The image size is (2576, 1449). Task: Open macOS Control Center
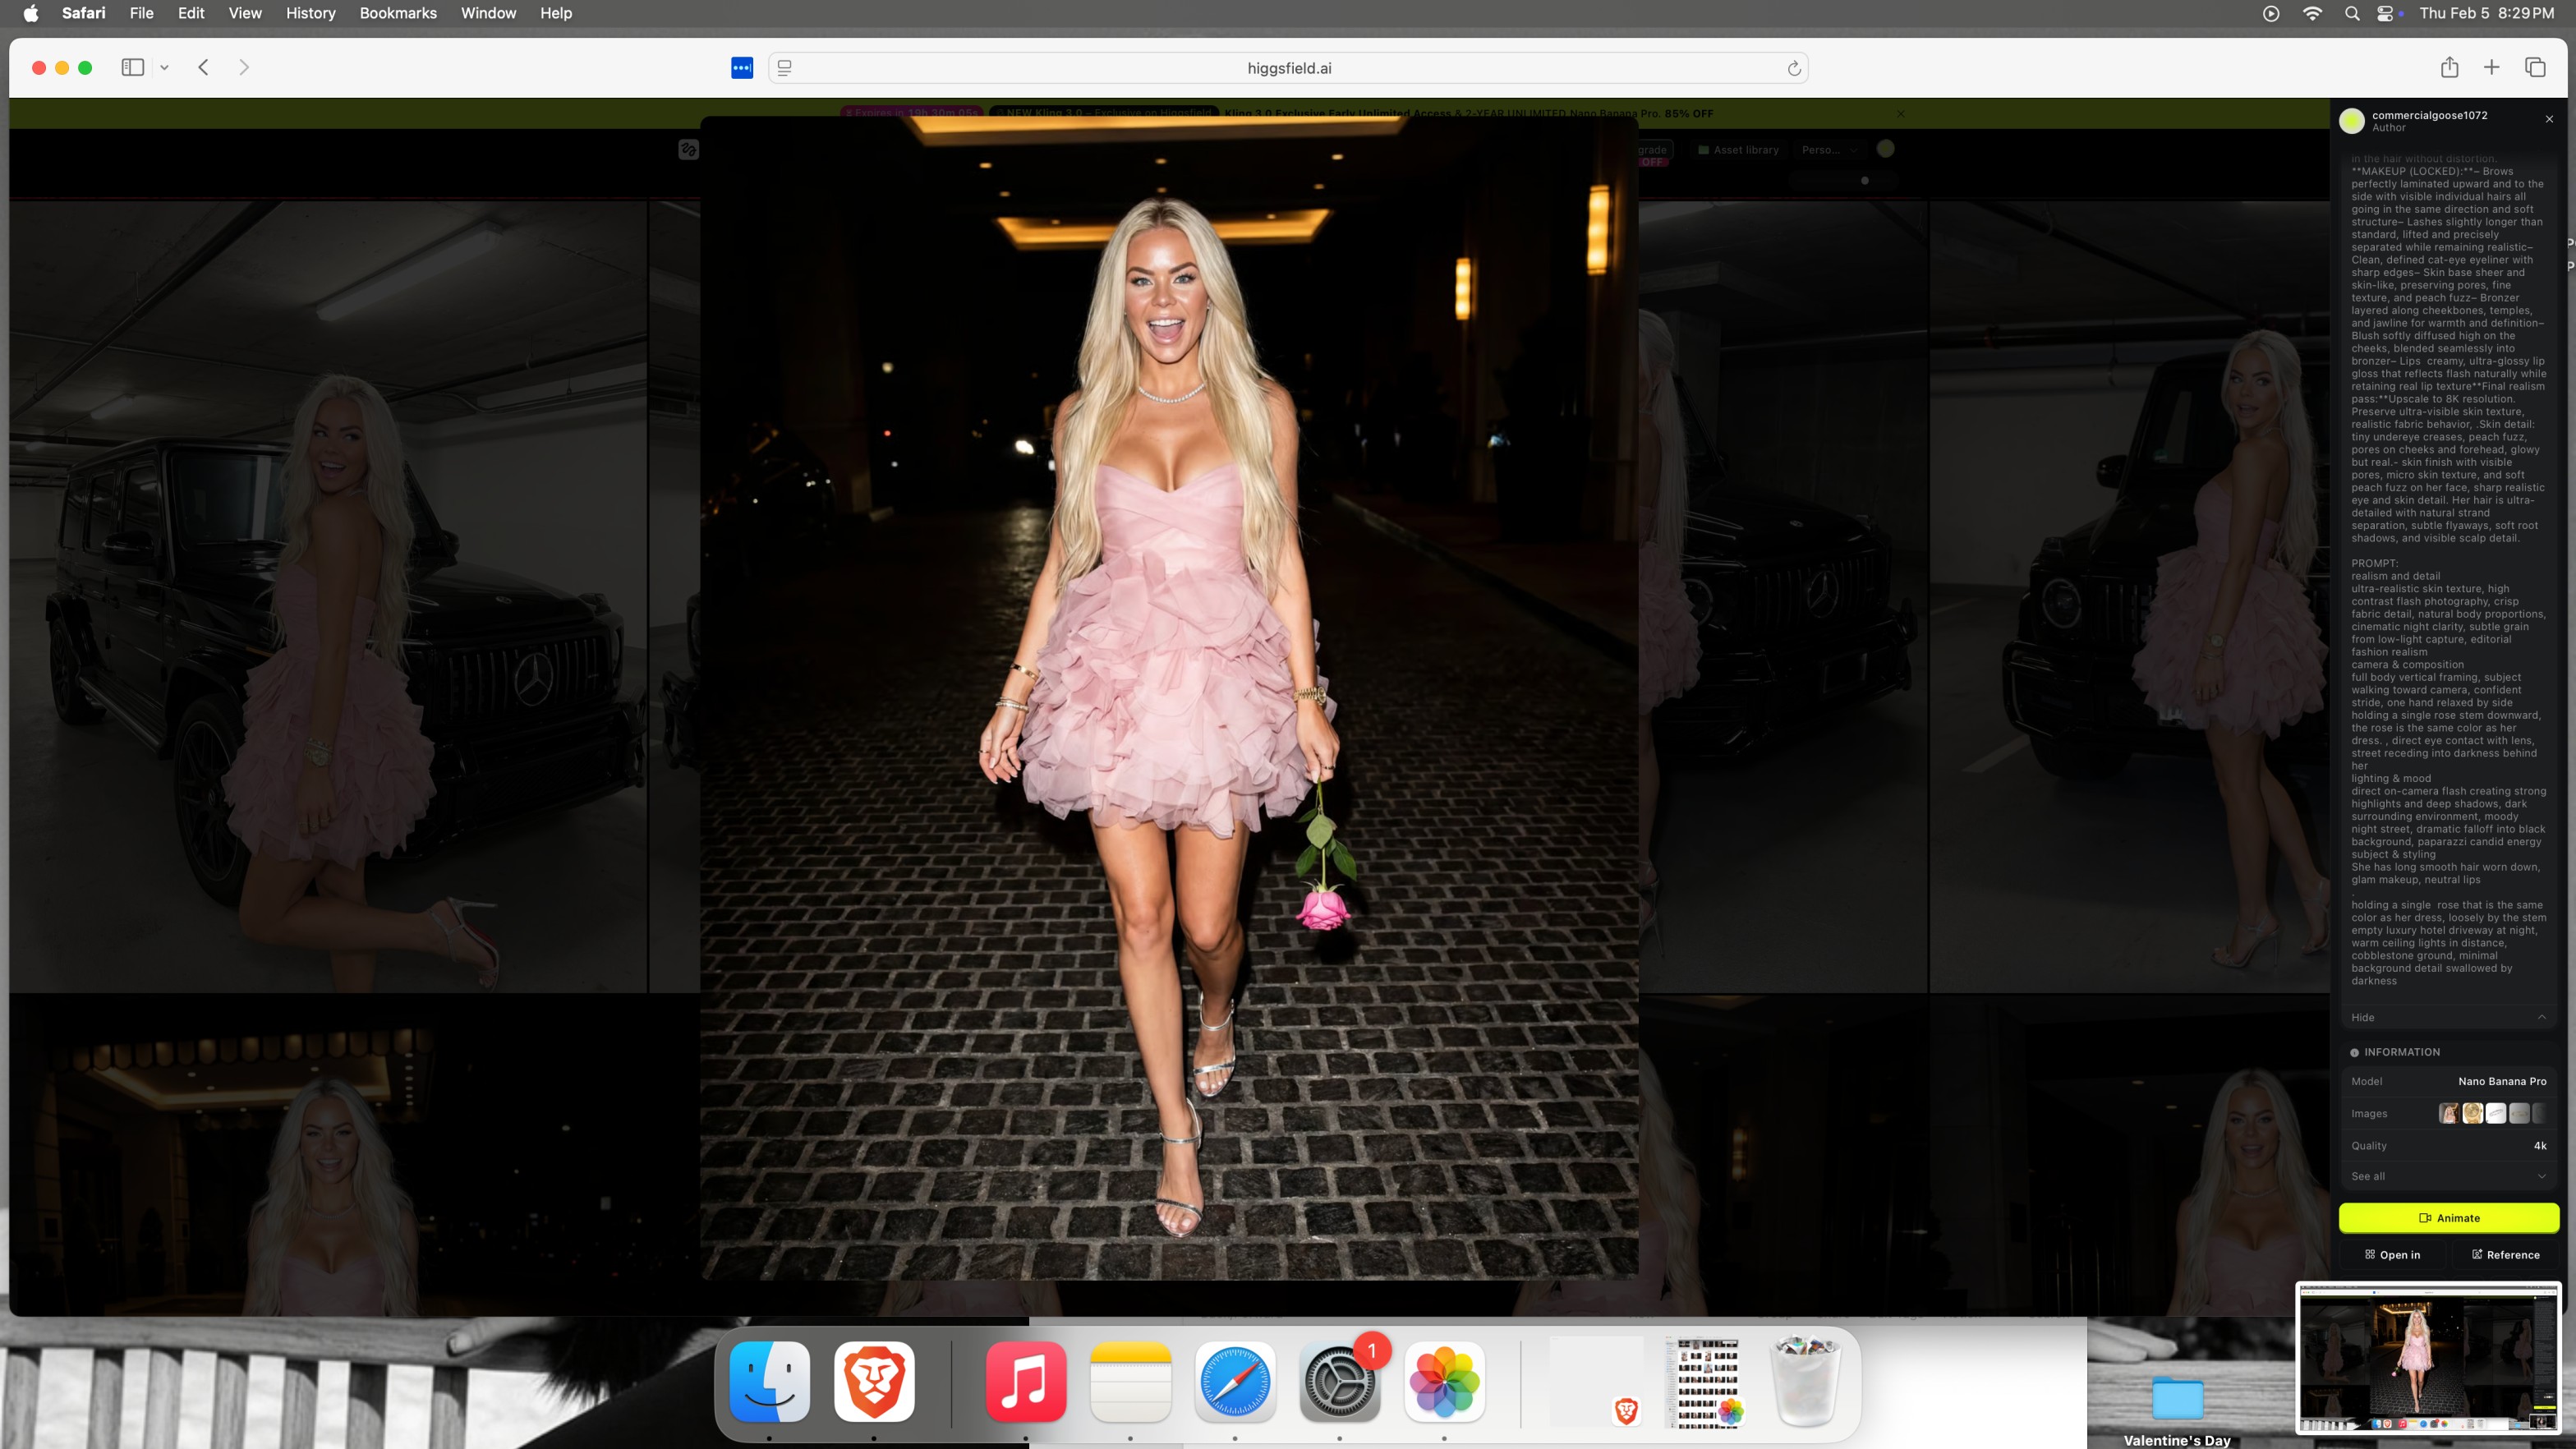coord(2386,13)
